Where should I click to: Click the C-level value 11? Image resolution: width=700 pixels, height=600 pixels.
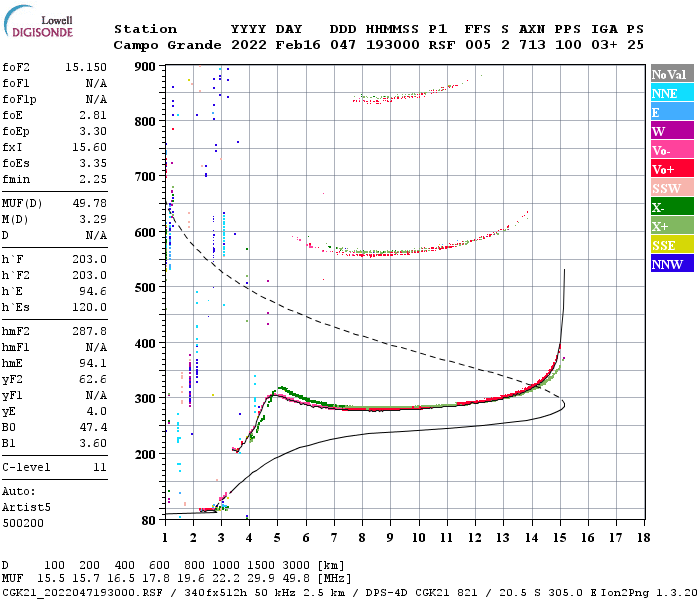pos(100,467)
